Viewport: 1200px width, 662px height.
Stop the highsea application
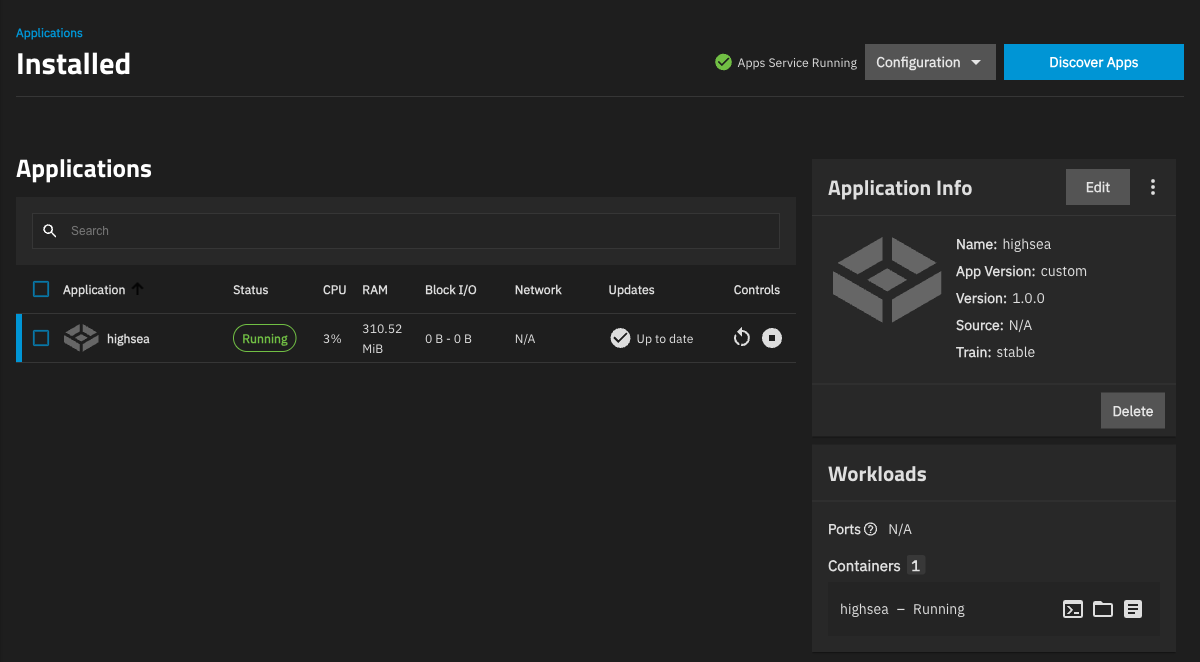(x=772, y=338)
